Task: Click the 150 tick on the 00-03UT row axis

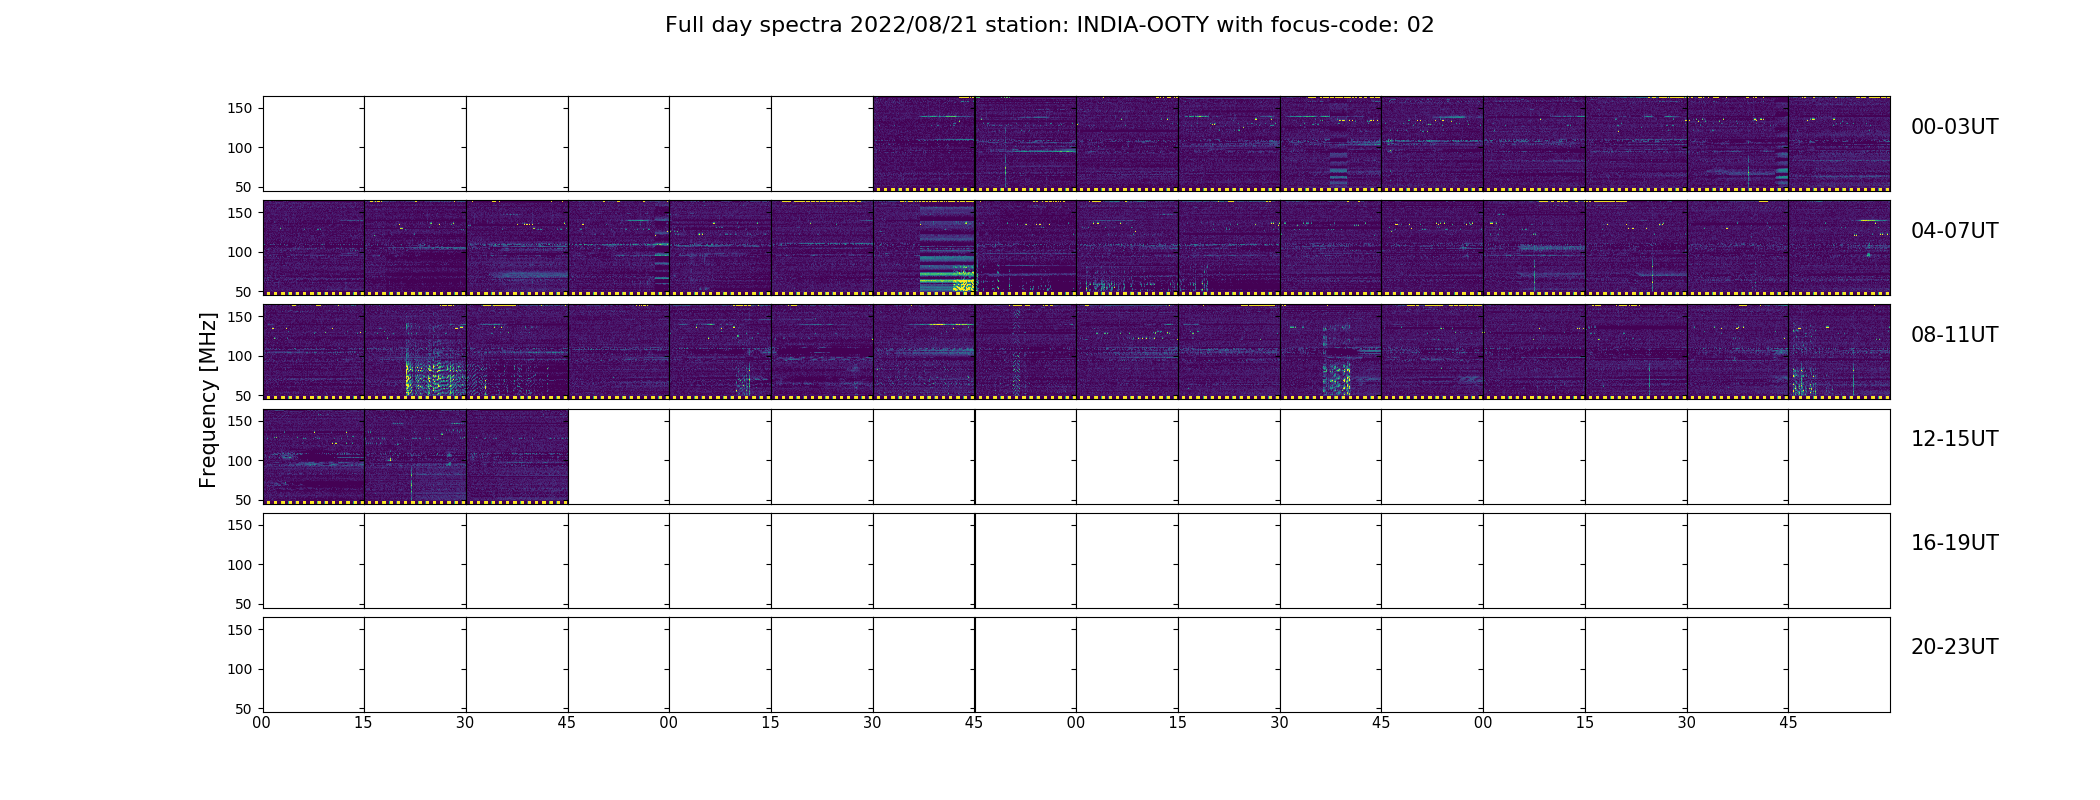Action: click(240, 109)
